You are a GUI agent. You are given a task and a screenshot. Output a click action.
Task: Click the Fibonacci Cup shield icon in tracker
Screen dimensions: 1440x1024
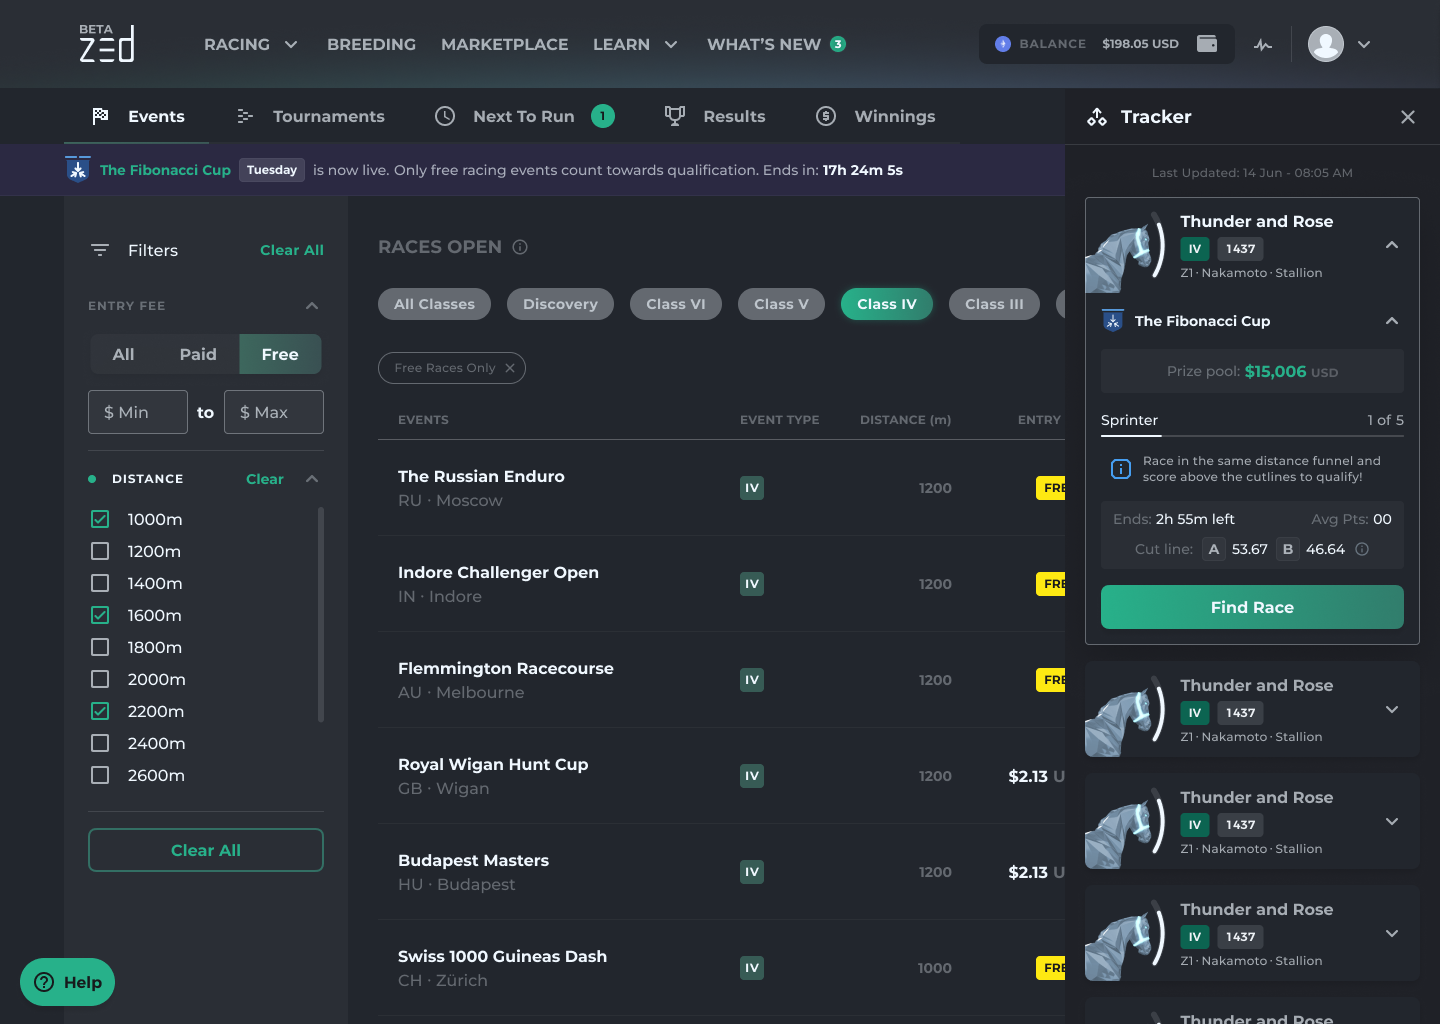pyautogui.click(x=1112, y=321)
